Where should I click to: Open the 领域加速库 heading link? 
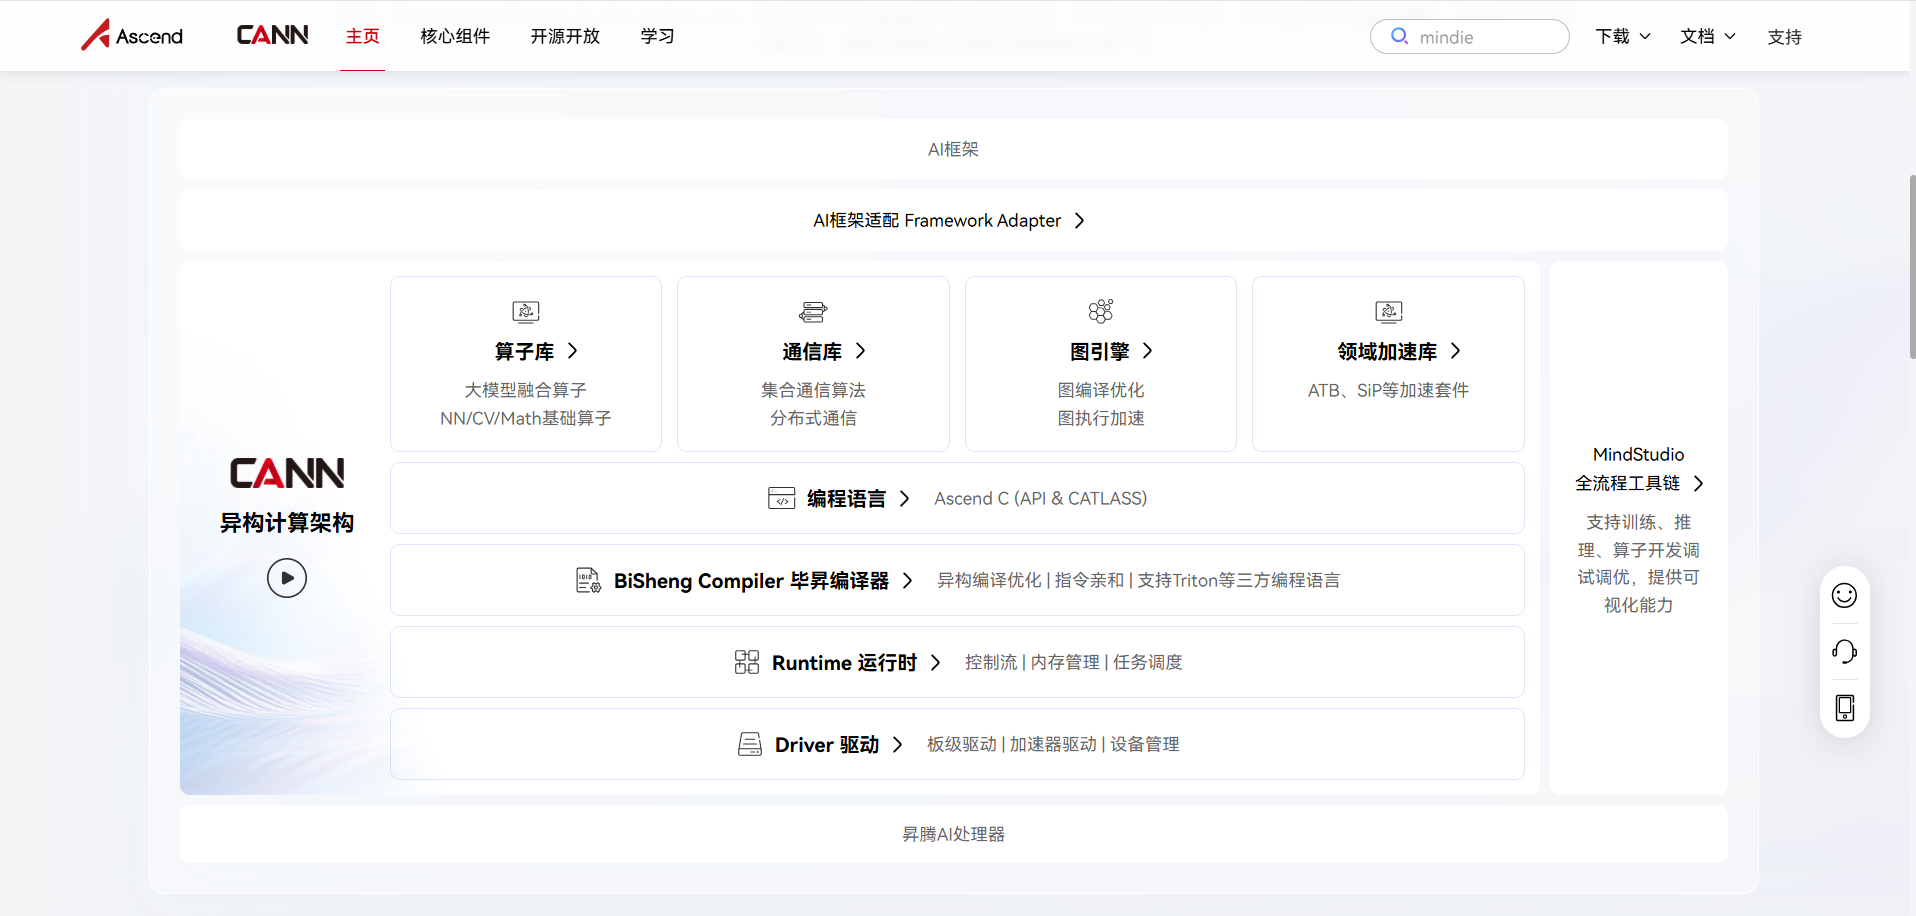click(x=1387, y=351)
